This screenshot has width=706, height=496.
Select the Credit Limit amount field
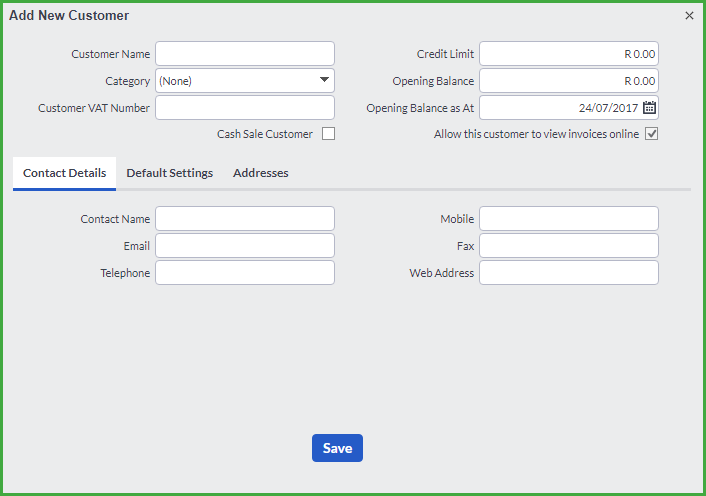point(569,54)
